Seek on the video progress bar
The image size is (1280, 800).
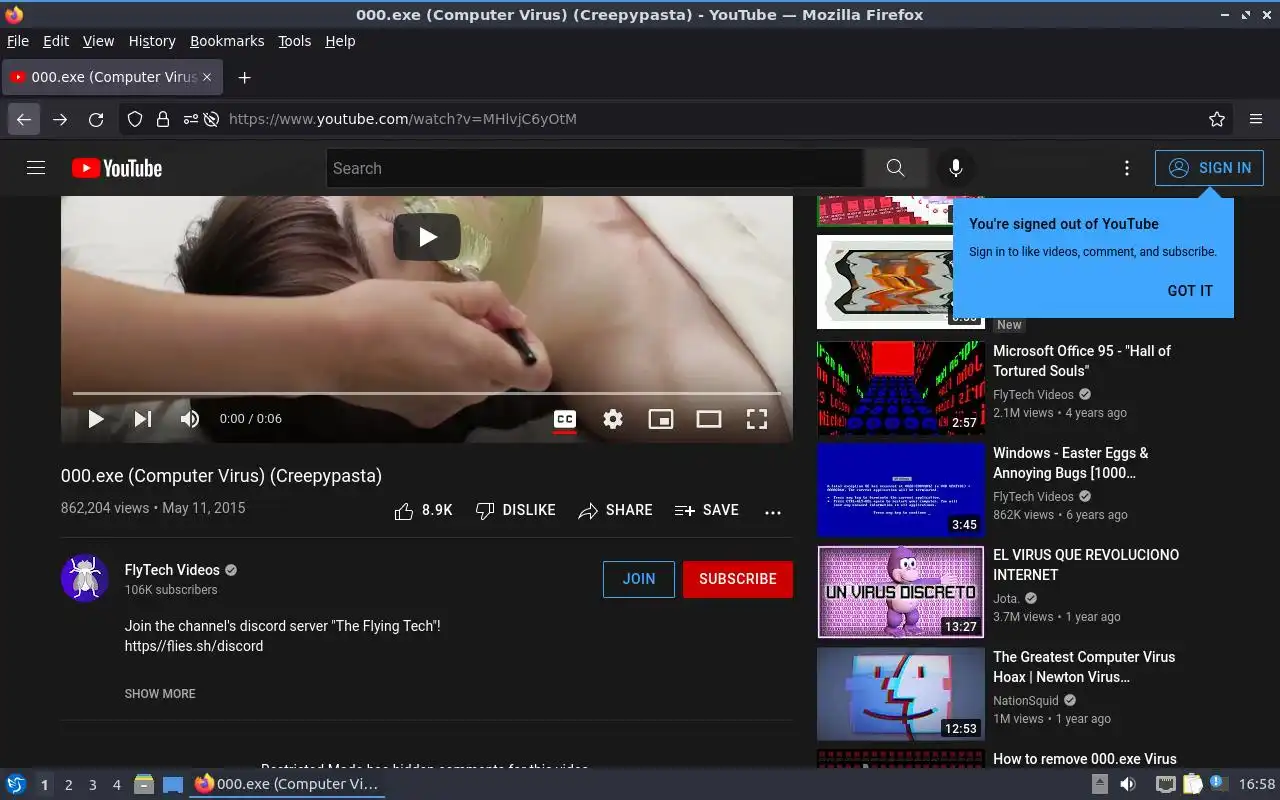click(427, 393)
